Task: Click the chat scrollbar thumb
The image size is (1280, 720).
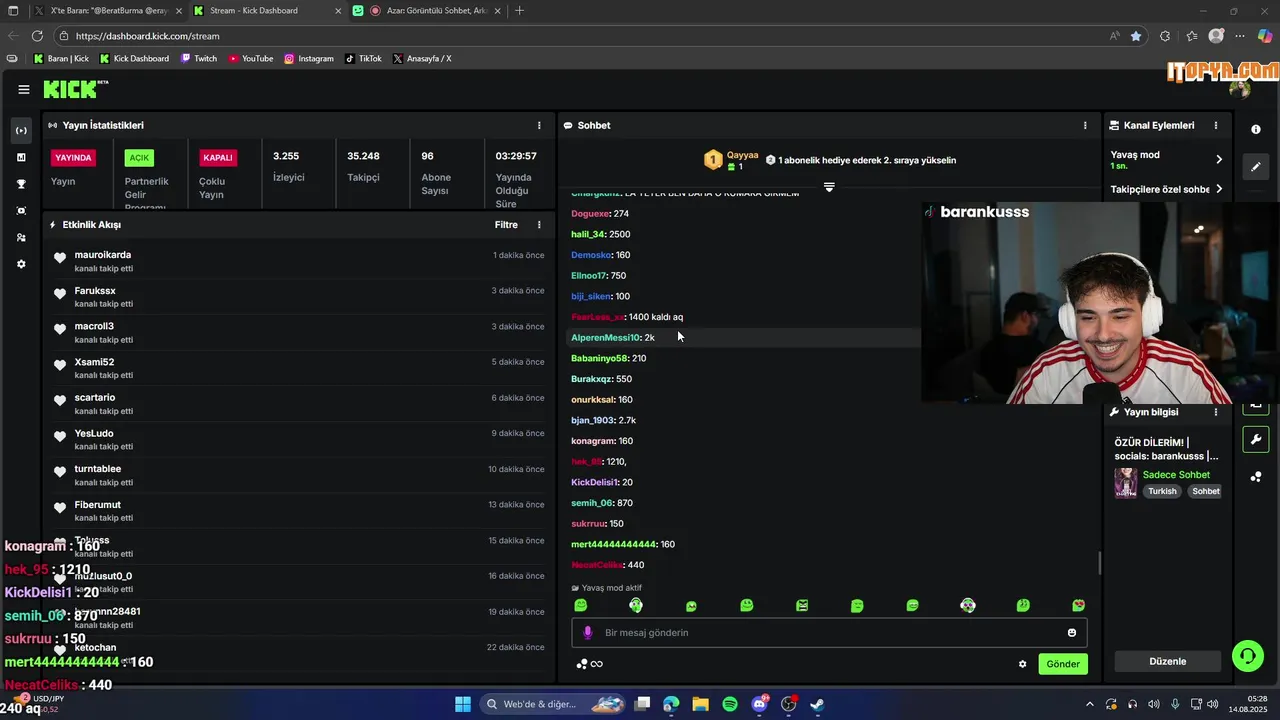Action: pos(1099,563)
